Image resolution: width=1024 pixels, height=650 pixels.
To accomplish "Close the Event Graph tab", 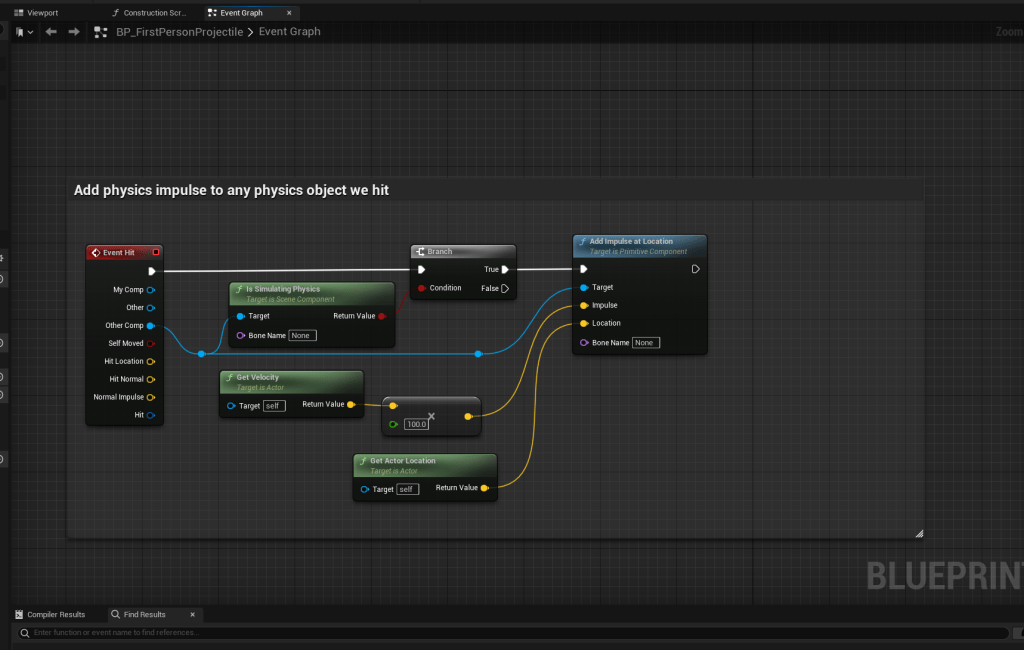I will 289,13.
